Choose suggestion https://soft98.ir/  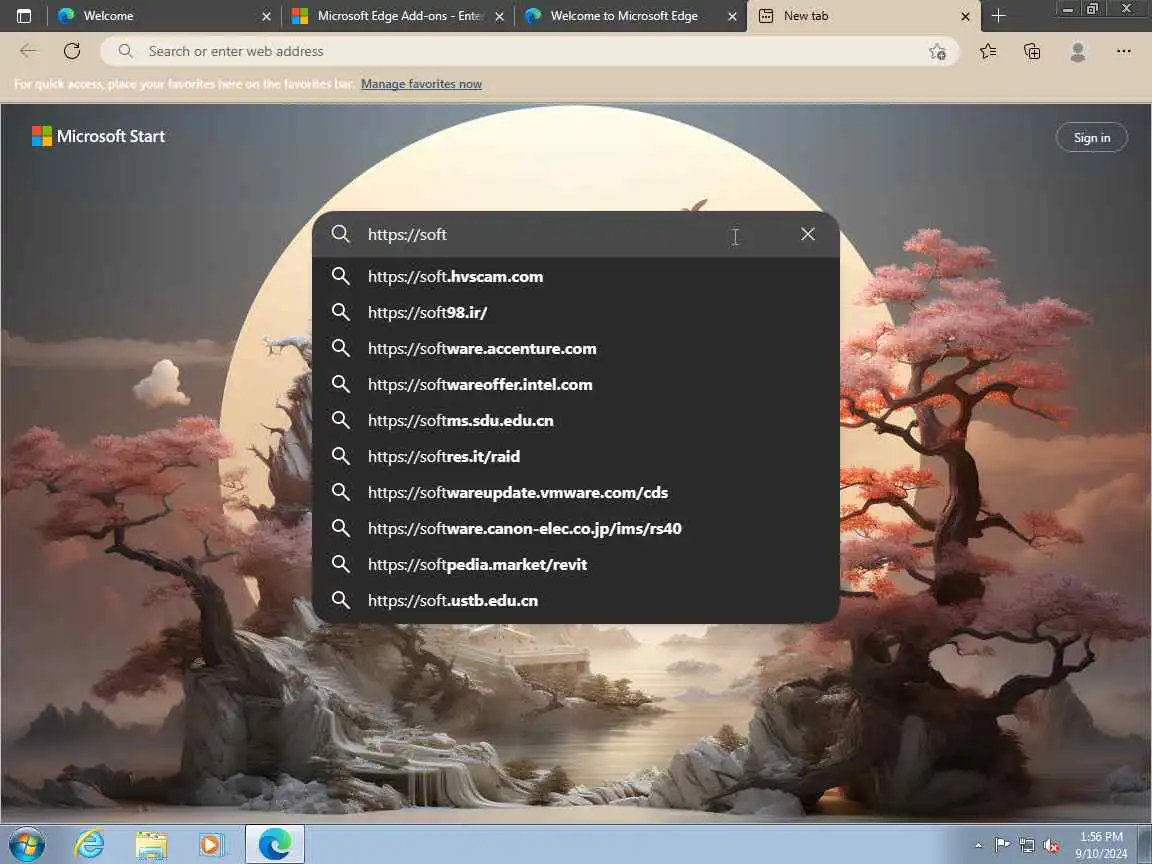click(x=576, y=312)
